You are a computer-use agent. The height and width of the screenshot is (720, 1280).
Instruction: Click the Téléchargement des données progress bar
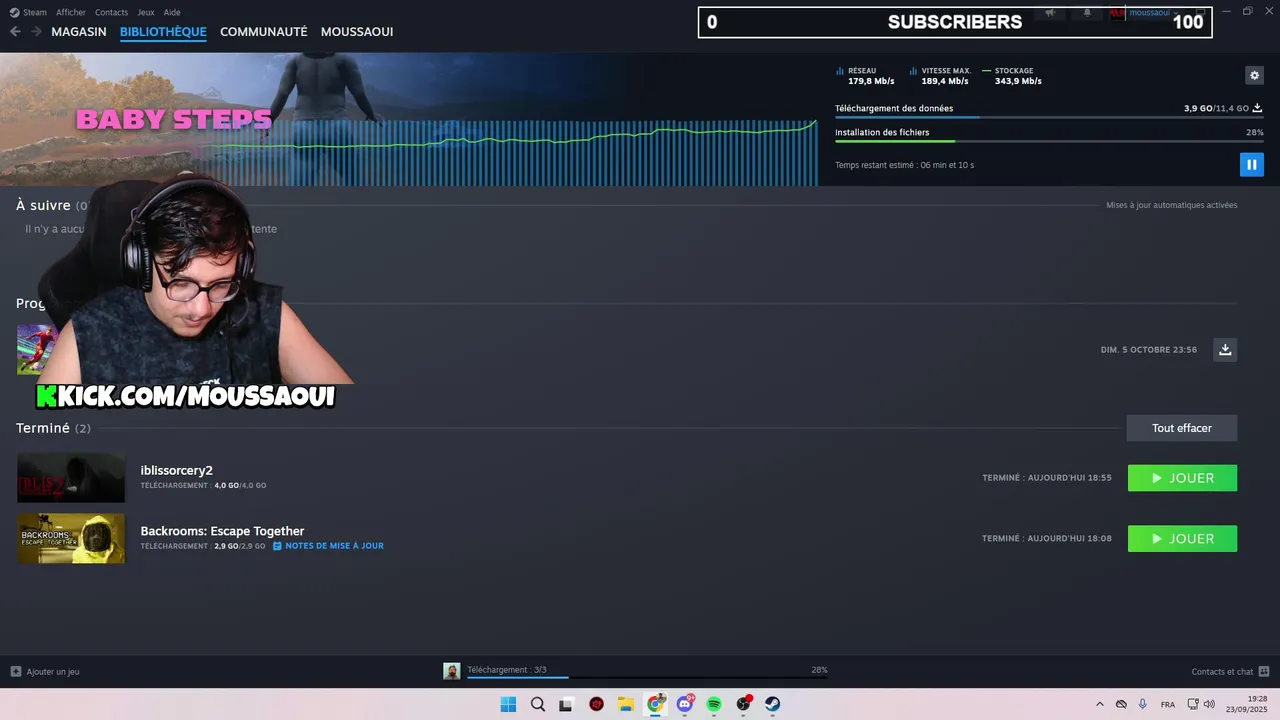pyautogui.click(x=1049, y=118)
